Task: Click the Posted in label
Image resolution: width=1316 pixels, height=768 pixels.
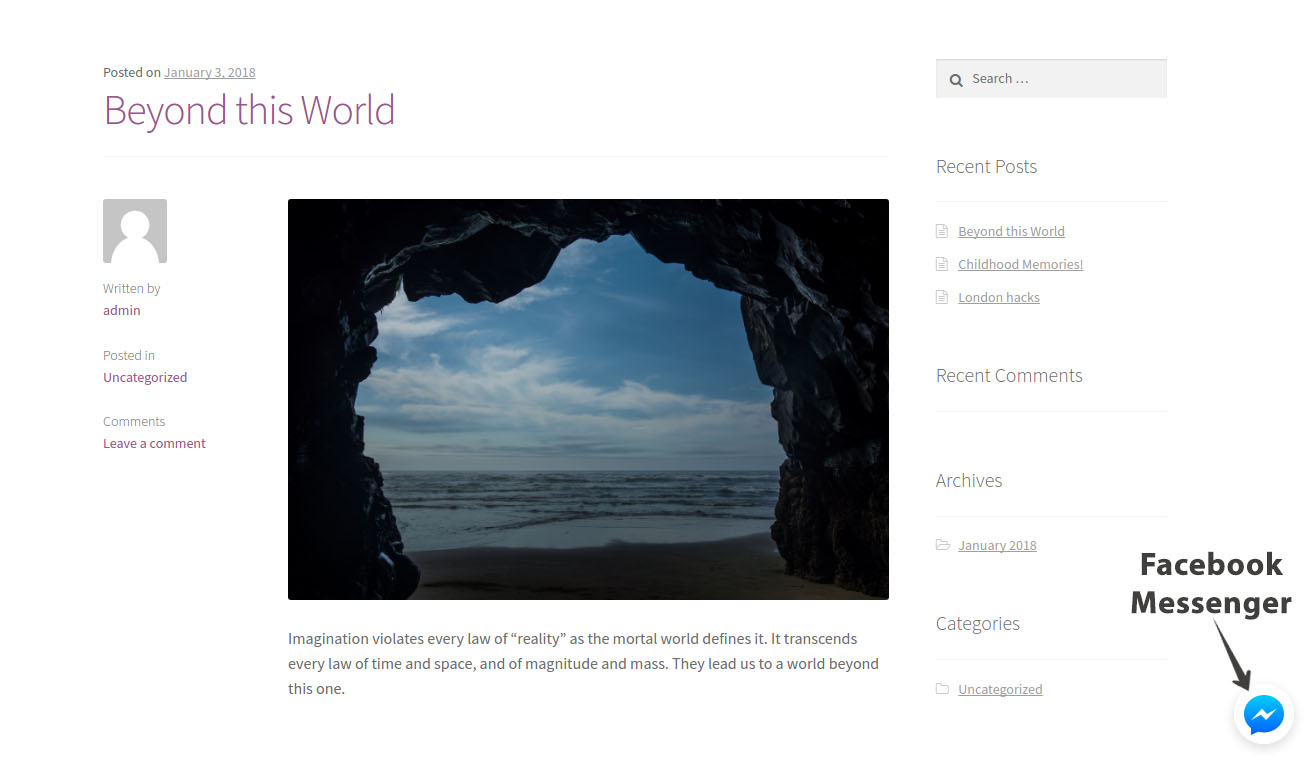Action: [128, 355]
